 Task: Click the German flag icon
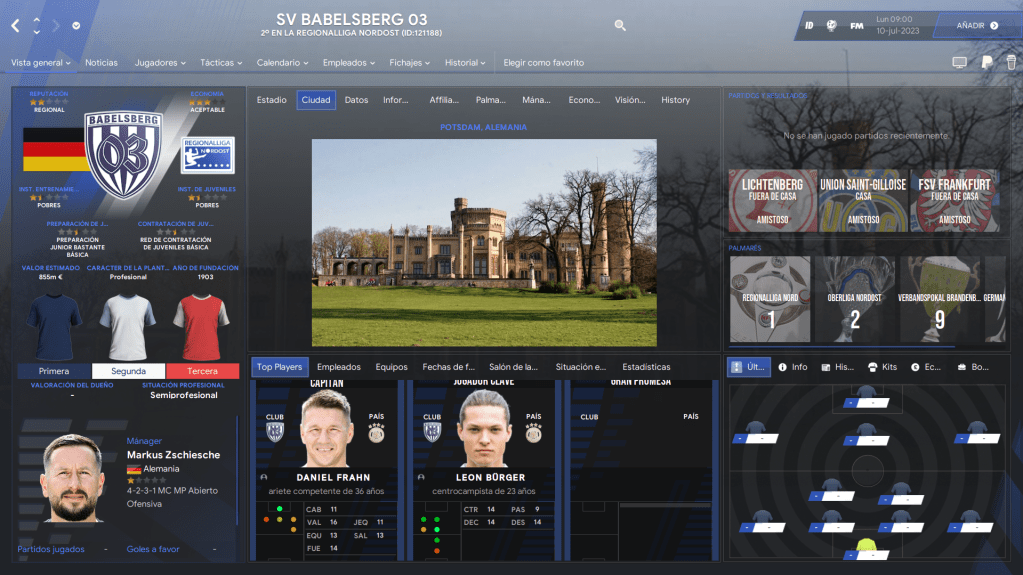pos(52,149)
